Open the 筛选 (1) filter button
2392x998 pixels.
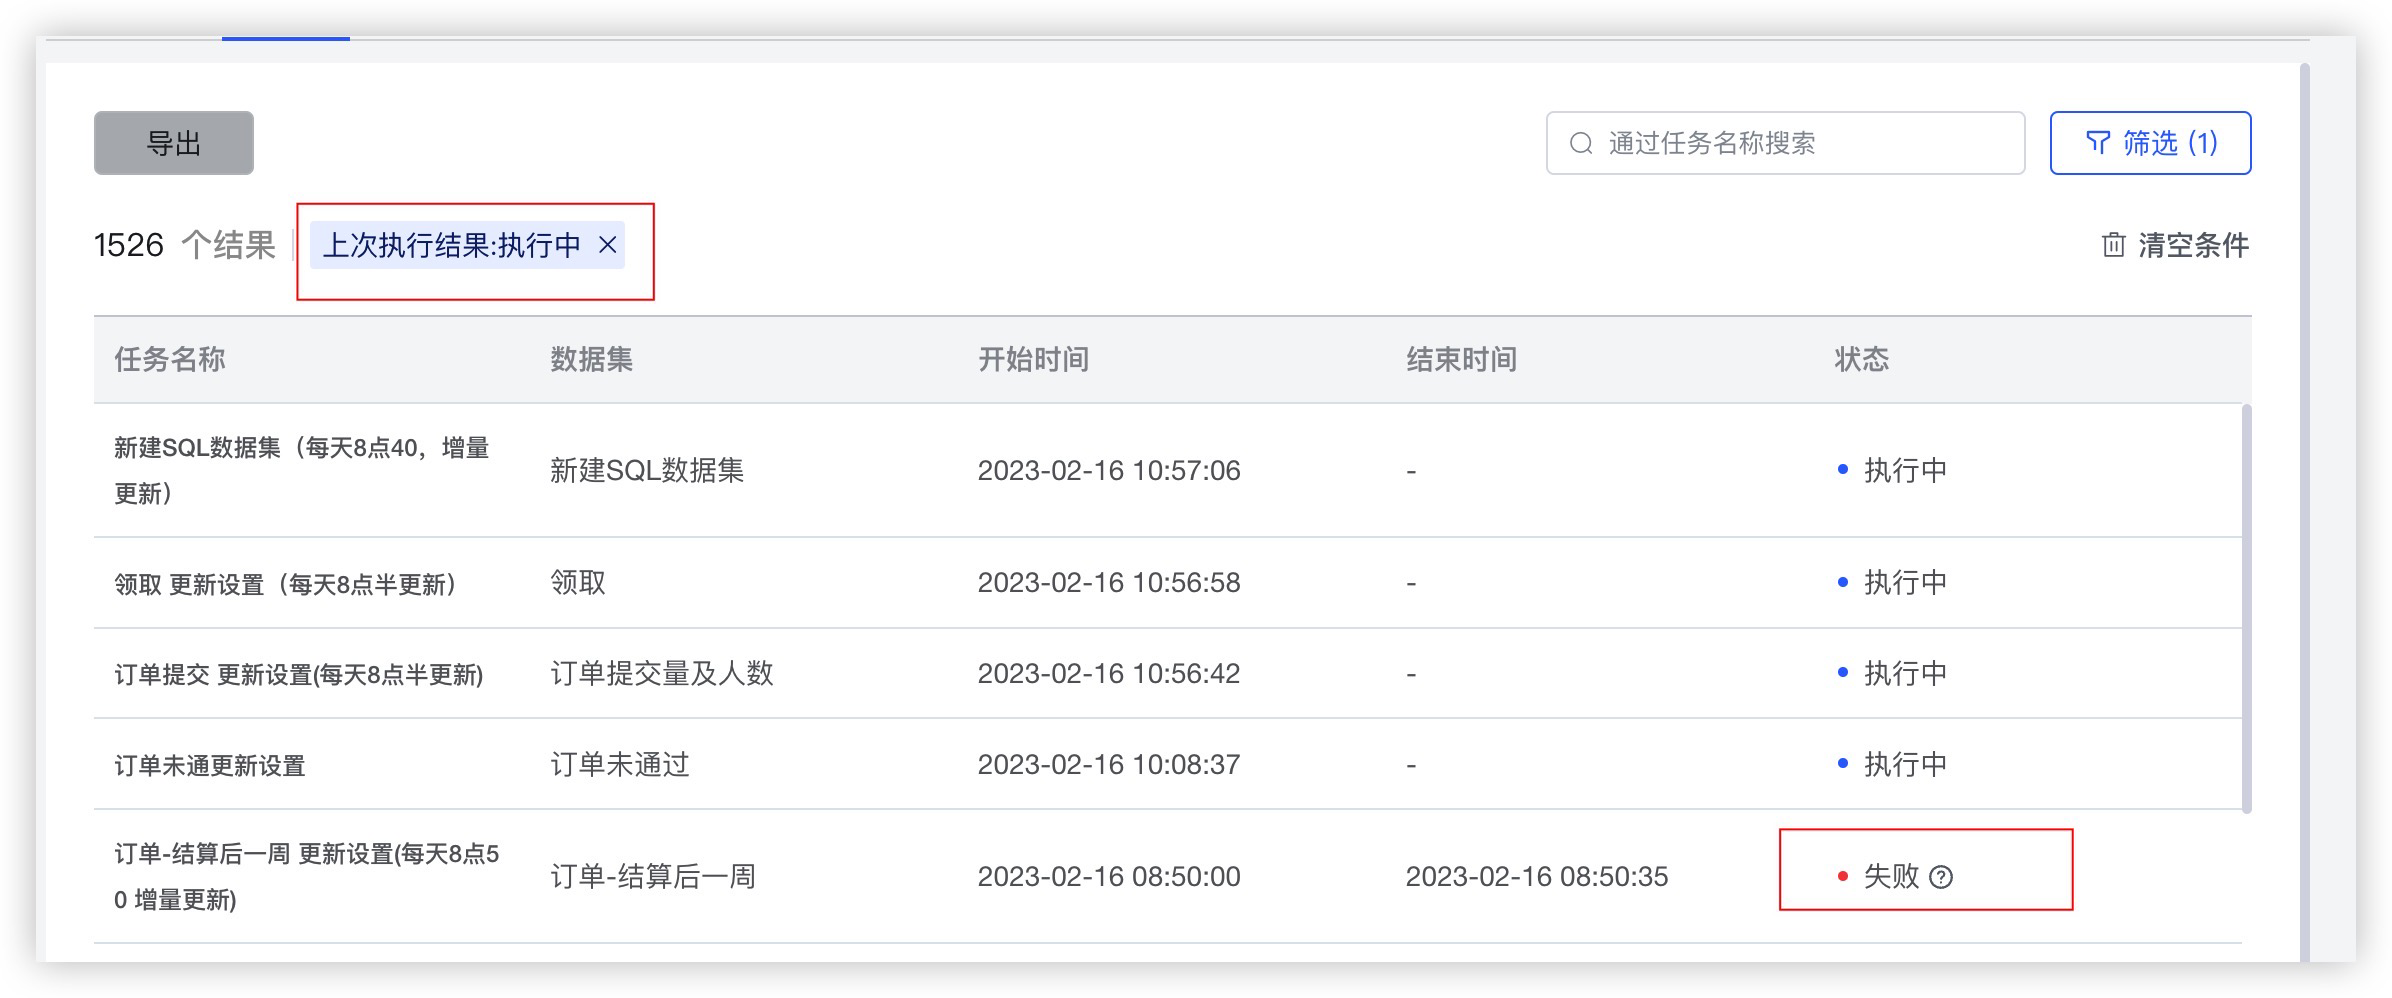pos(2150,143)
